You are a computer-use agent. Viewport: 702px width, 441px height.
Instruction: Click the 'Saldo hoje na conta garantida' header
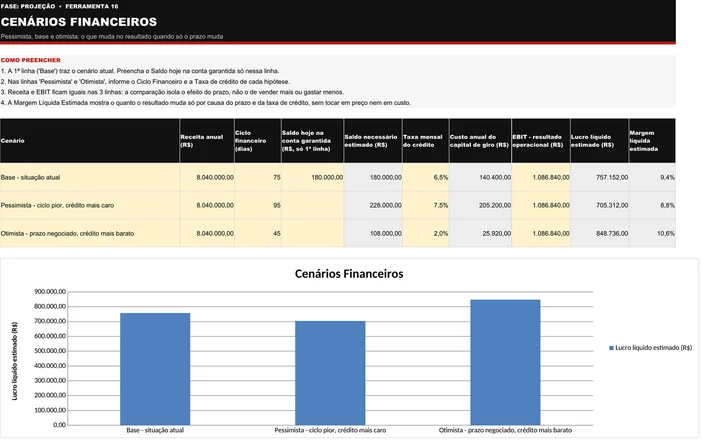pyautogui.click(x=312, y=141)
